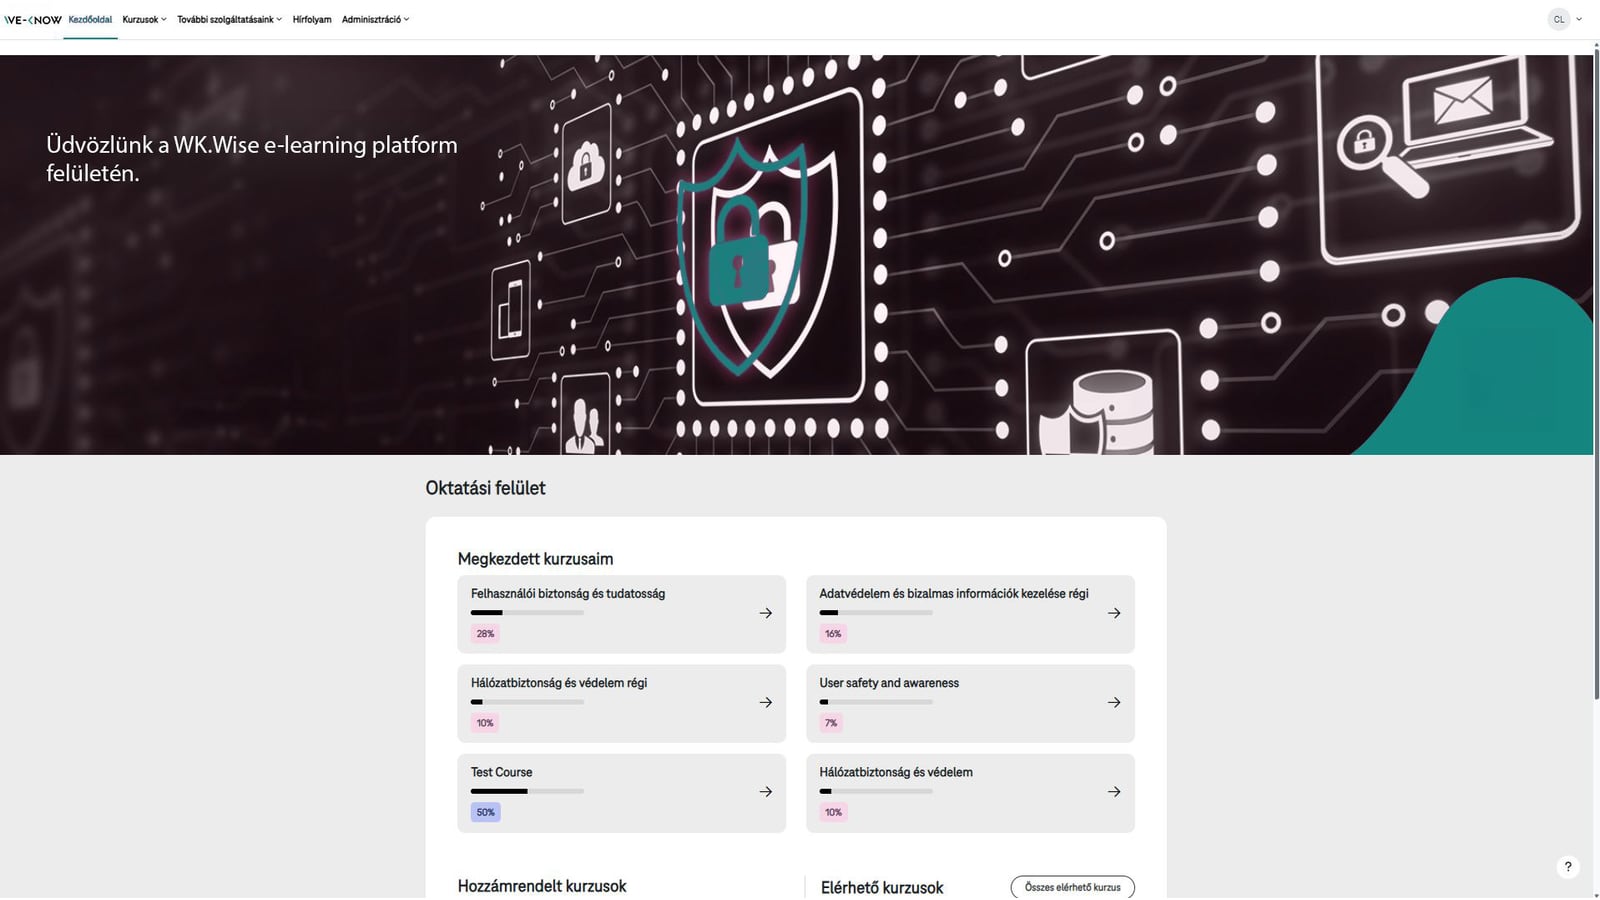Click the 16% progress badge
1600x900 pixels.
click(x=833, y=634)
